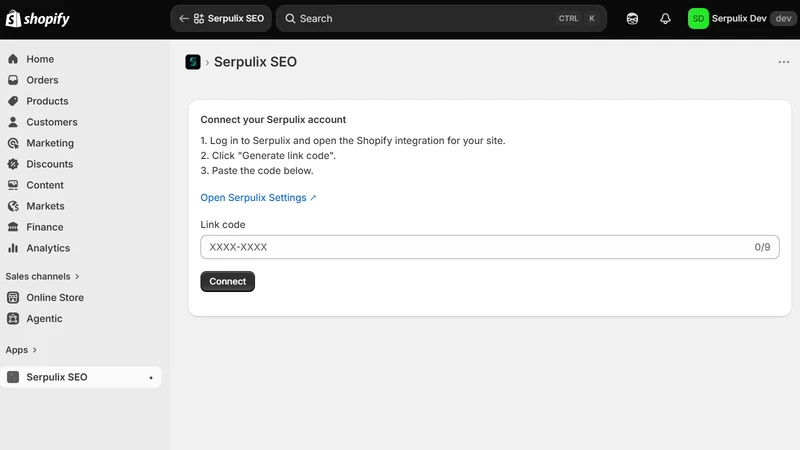Viewport: 800px width, 450px height.
Task: Open the Serpulix Dev store menu
Action: click(742, 19)
